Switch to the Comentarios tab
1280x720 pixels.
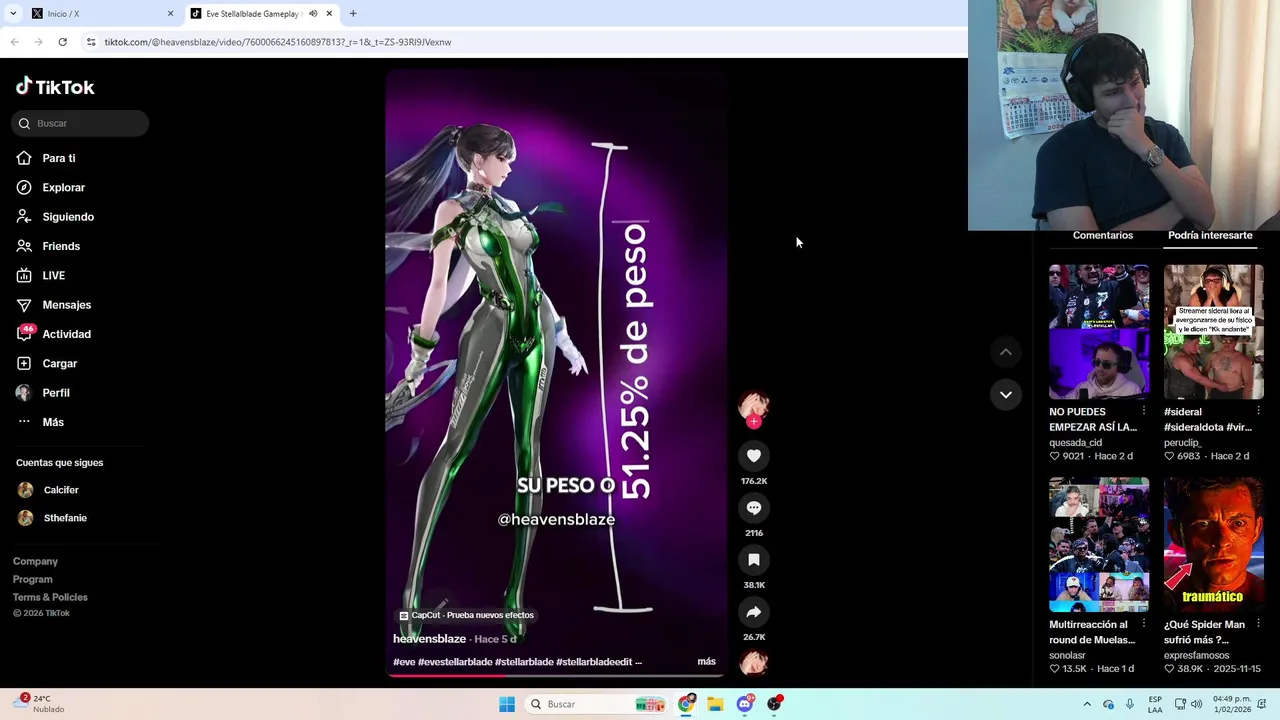pyautogui.click(x=1102, y=236)
